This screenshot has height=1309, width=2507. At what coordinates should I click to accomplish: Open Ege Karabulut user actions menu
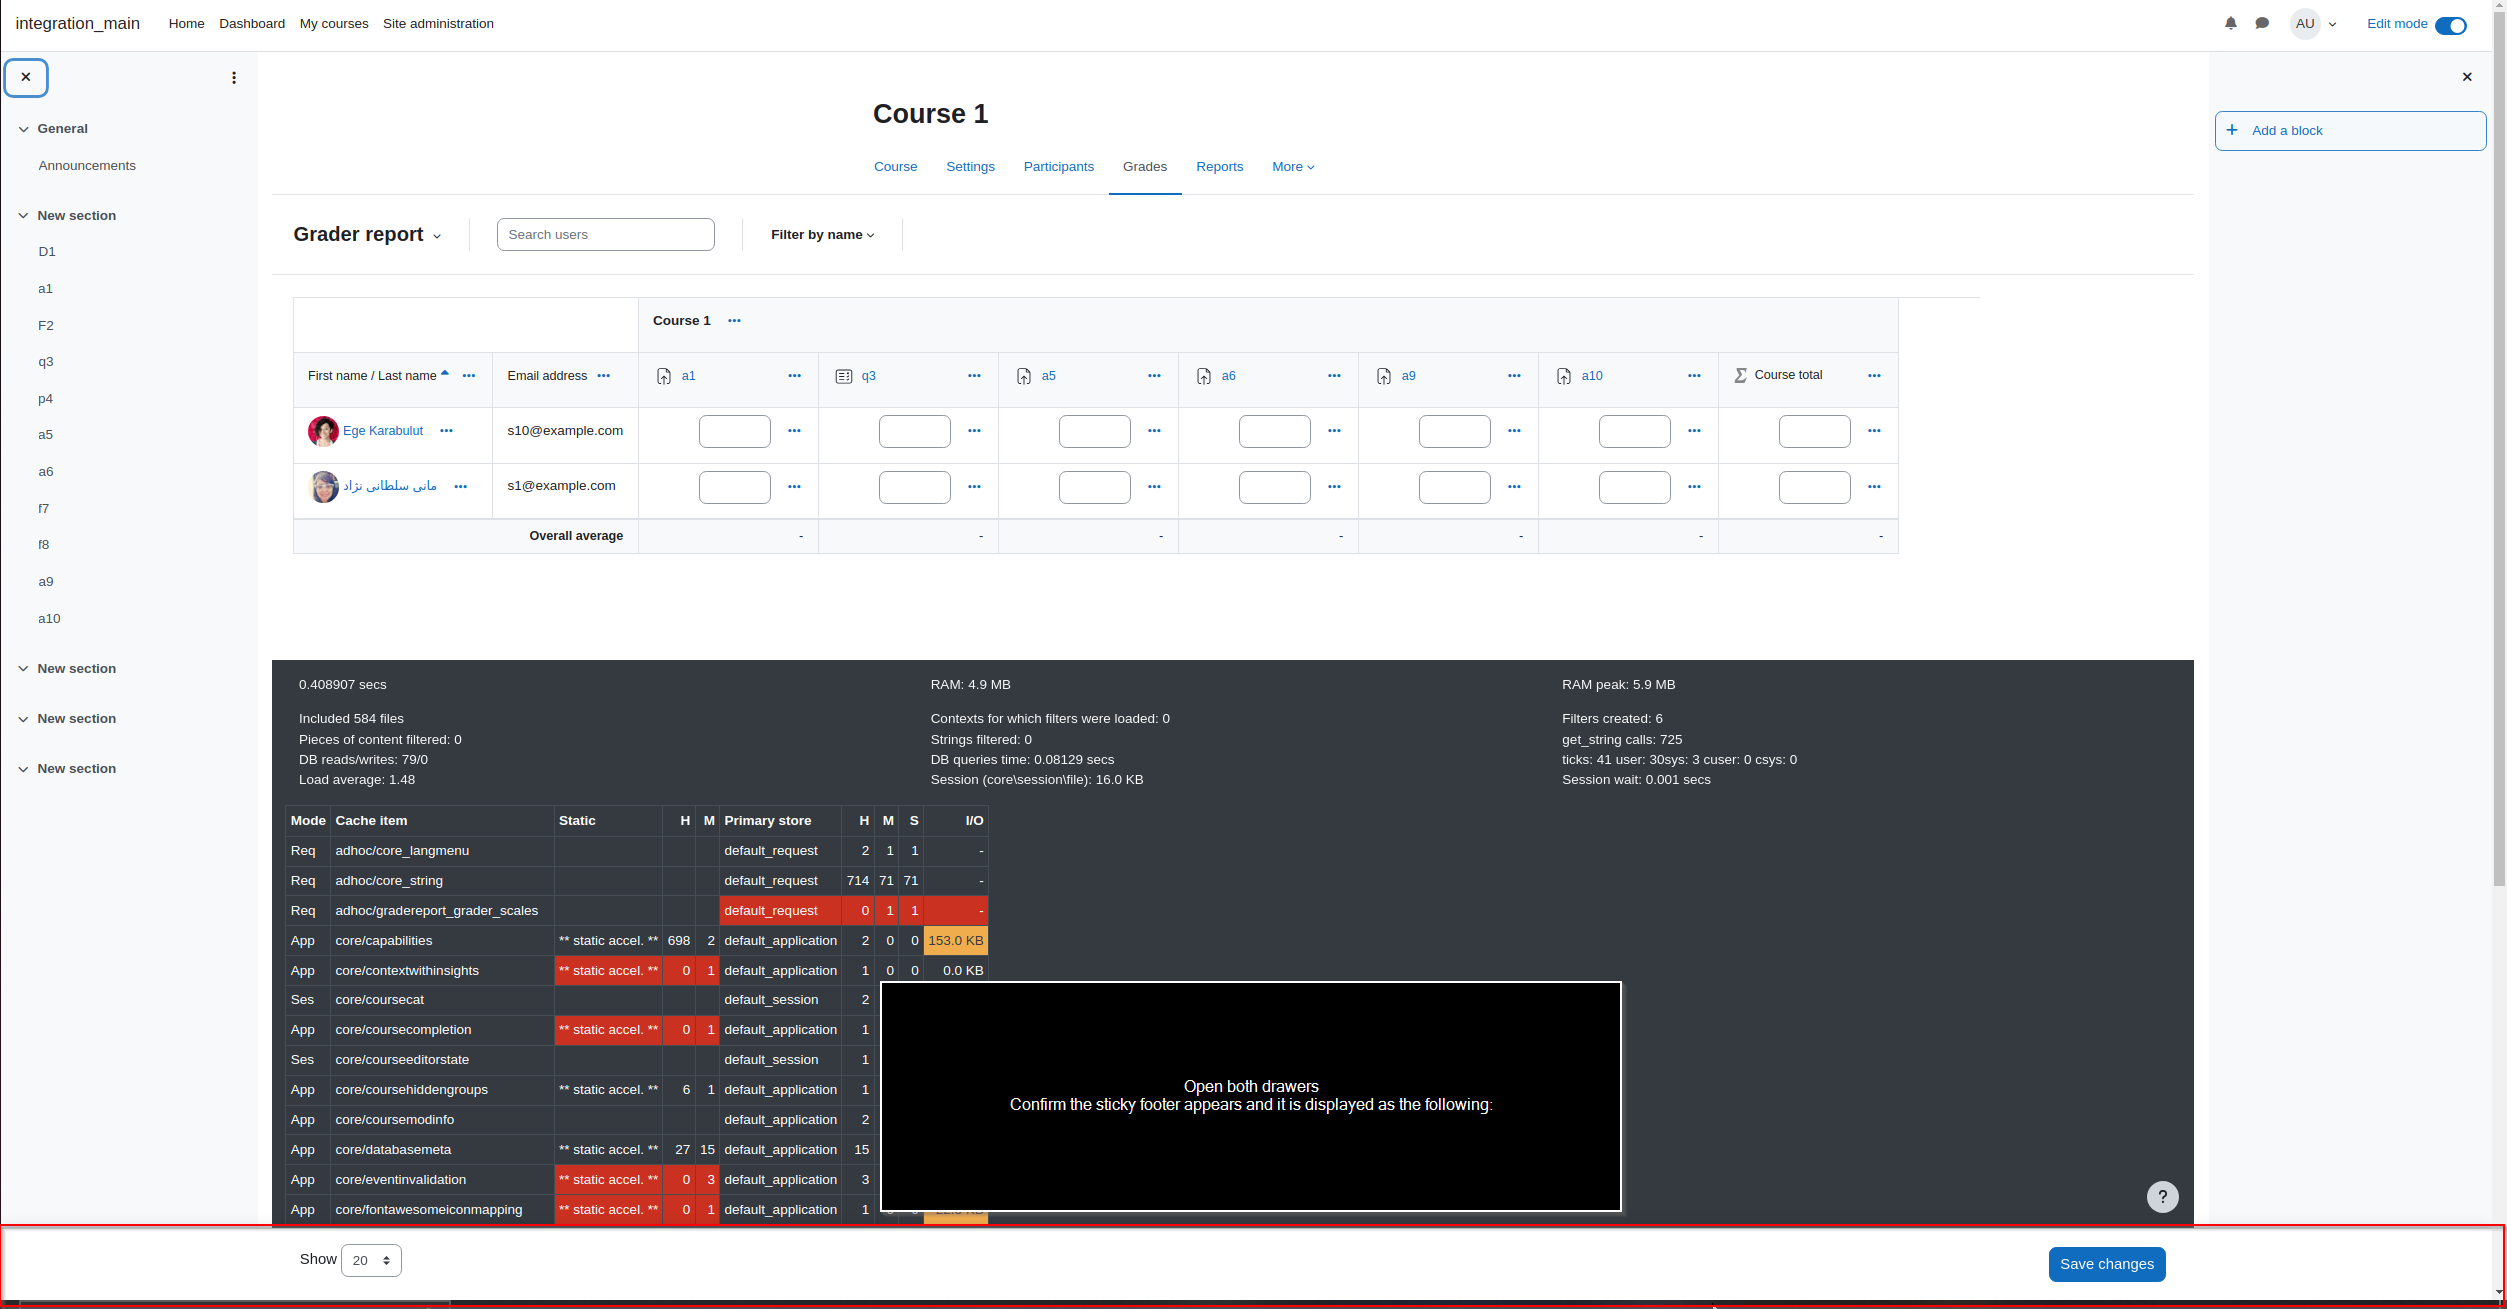(x=447, y=431)
